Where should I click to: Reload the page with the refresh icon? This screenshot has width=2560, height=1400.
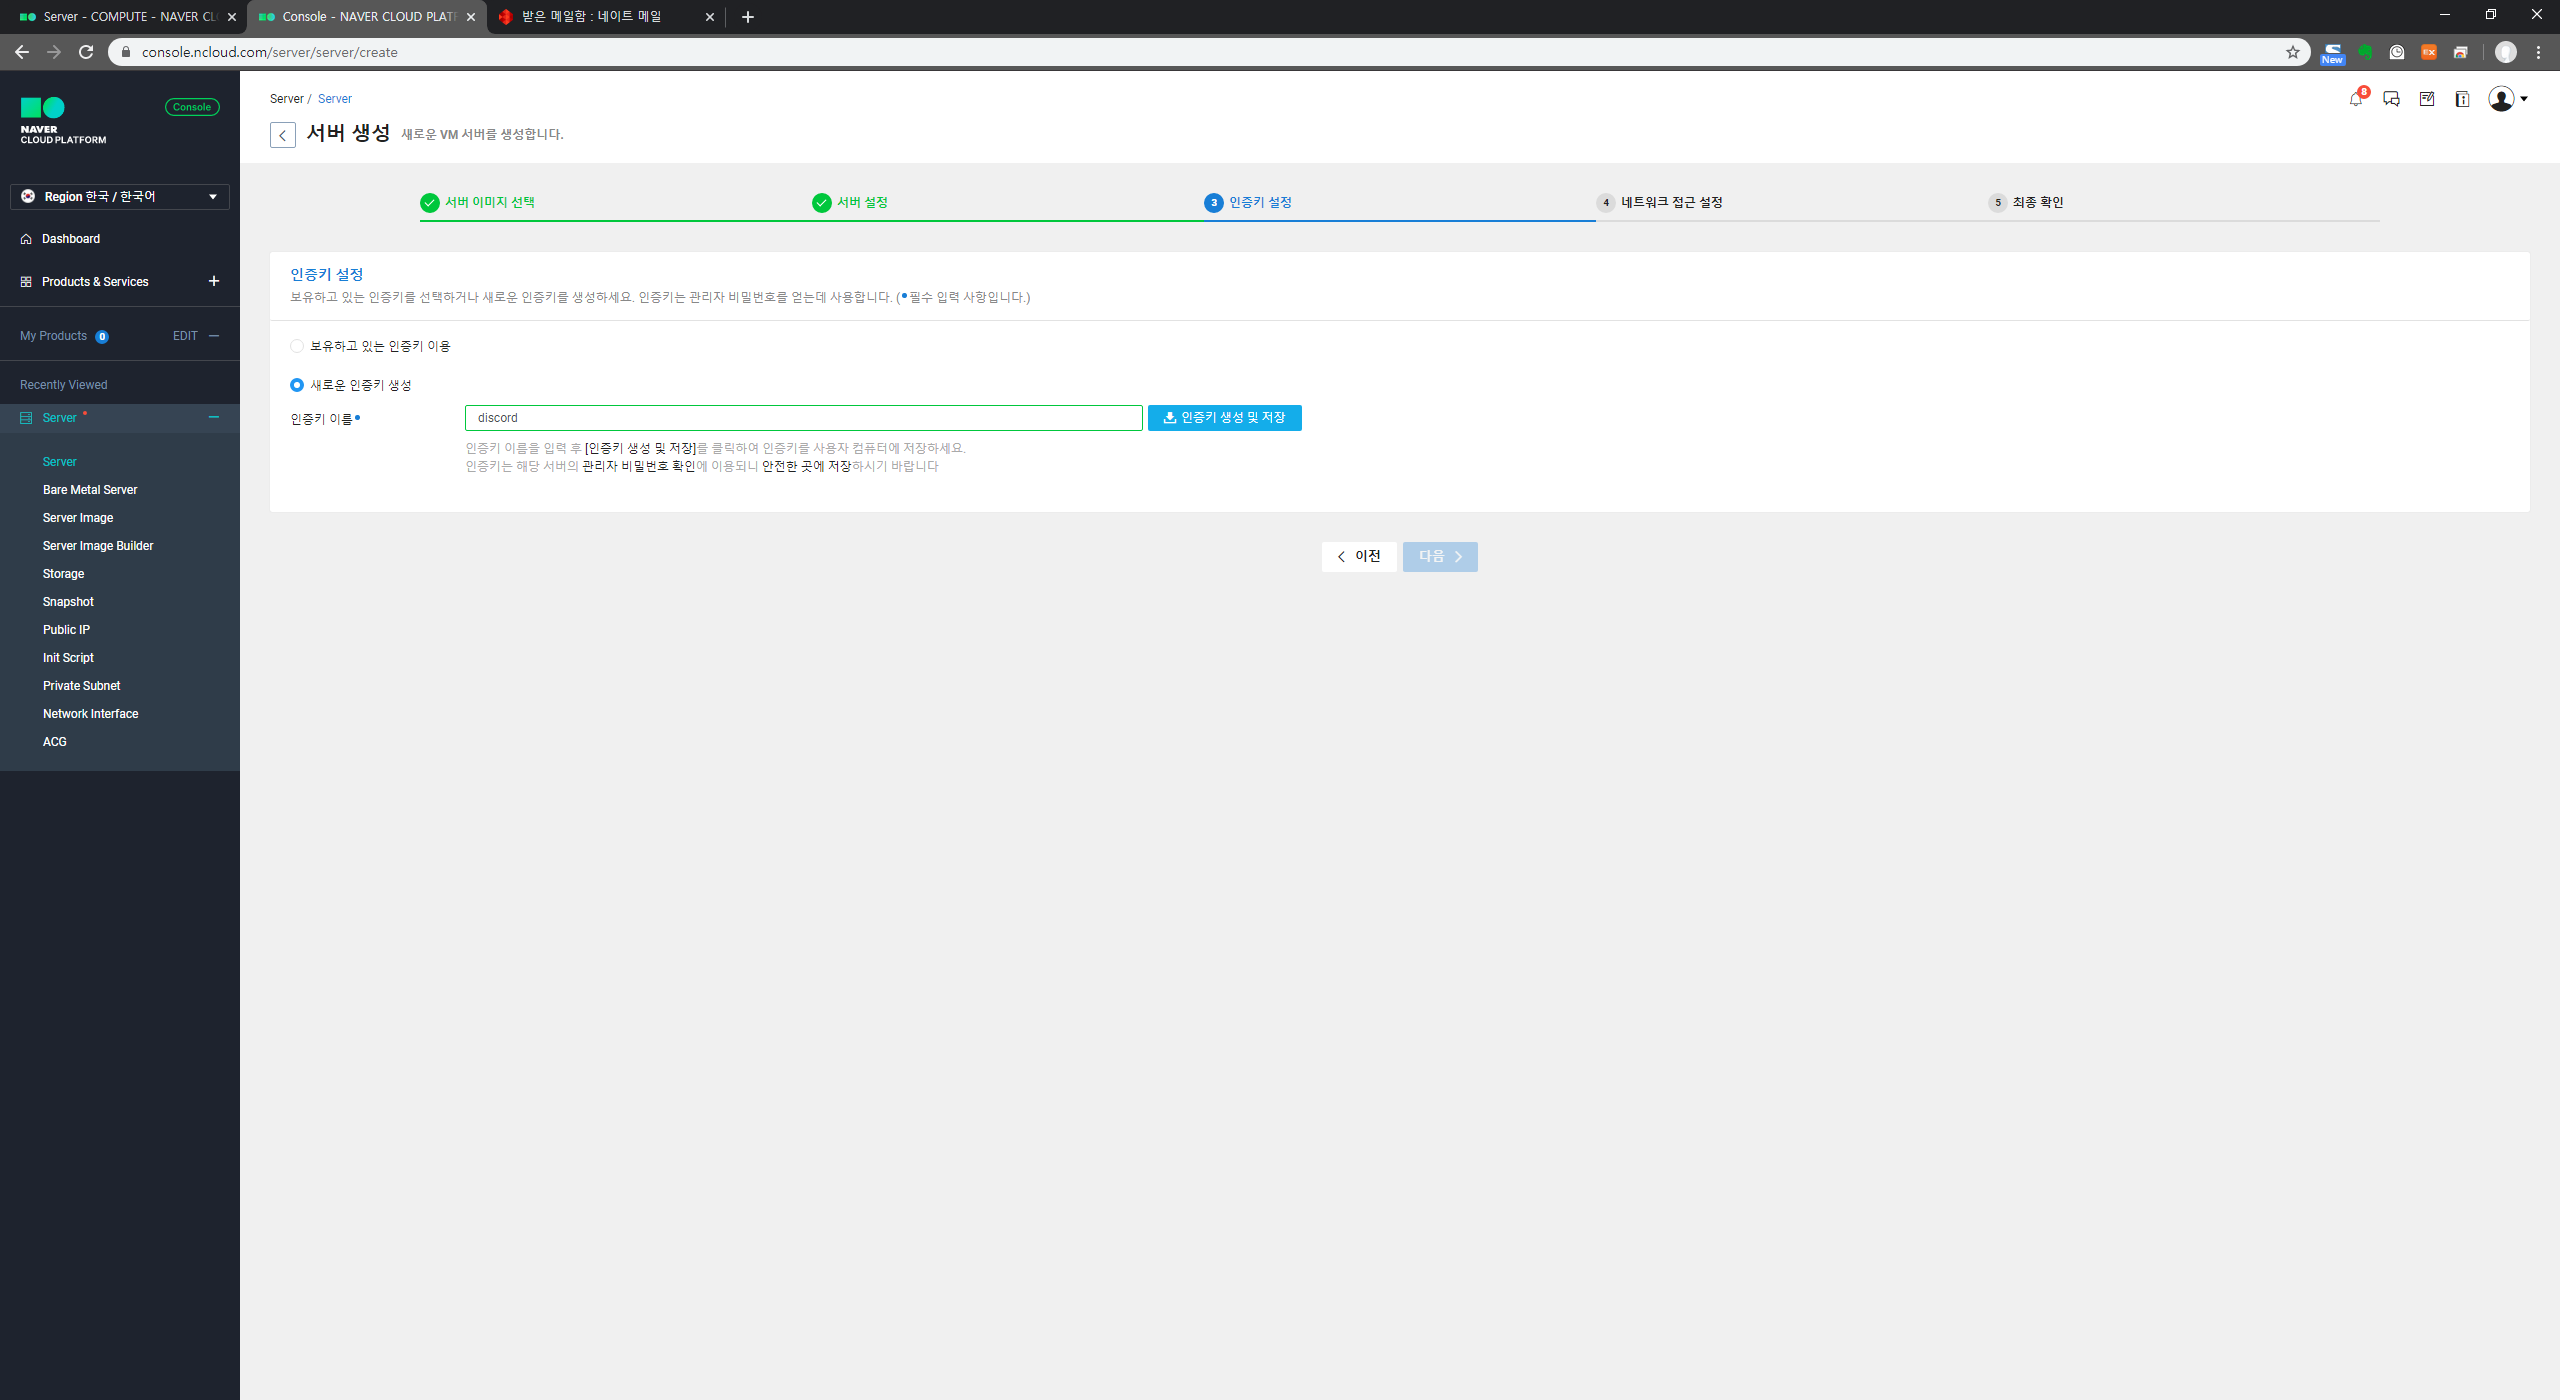tap(86, 52)
